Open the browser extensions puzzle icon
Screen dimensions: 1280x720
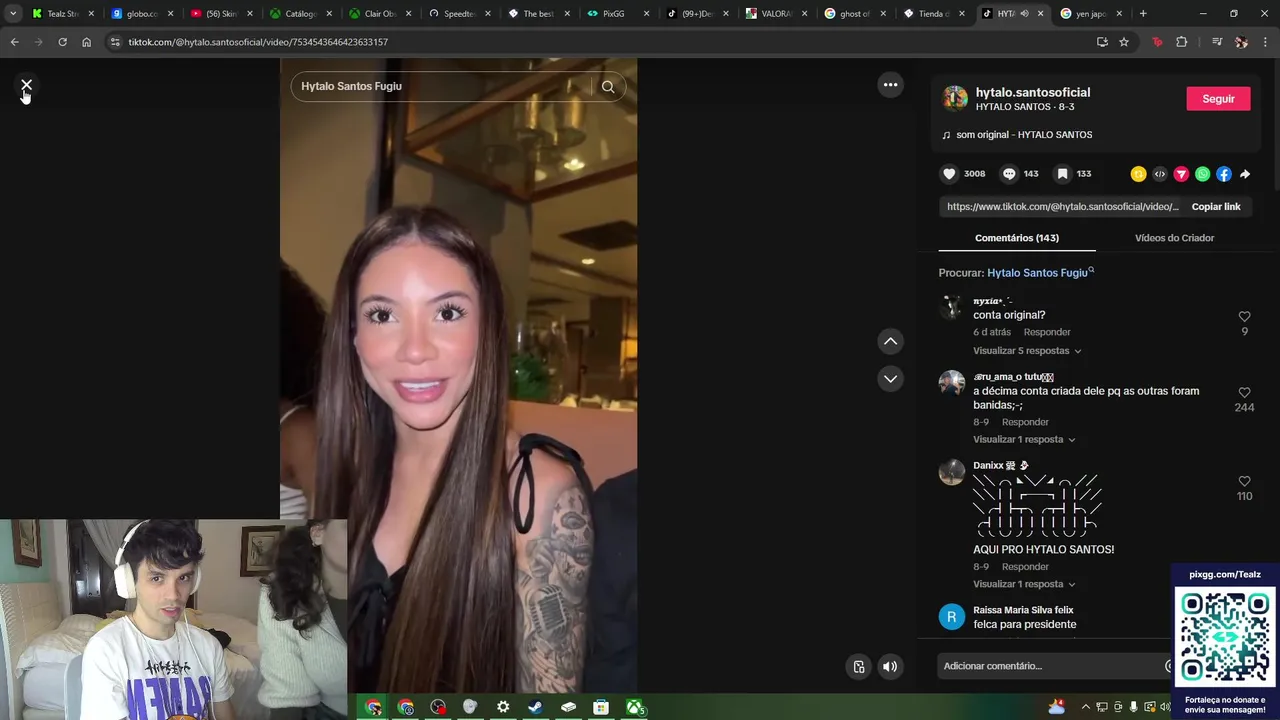tap(1182, 42)
